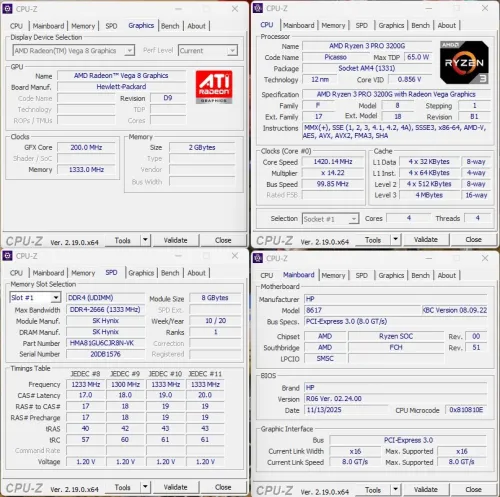This screenshot has width=500, height=497.
Task: Click the ATI Radeon logo in the Graphics window
Action: tap(214, 87)
